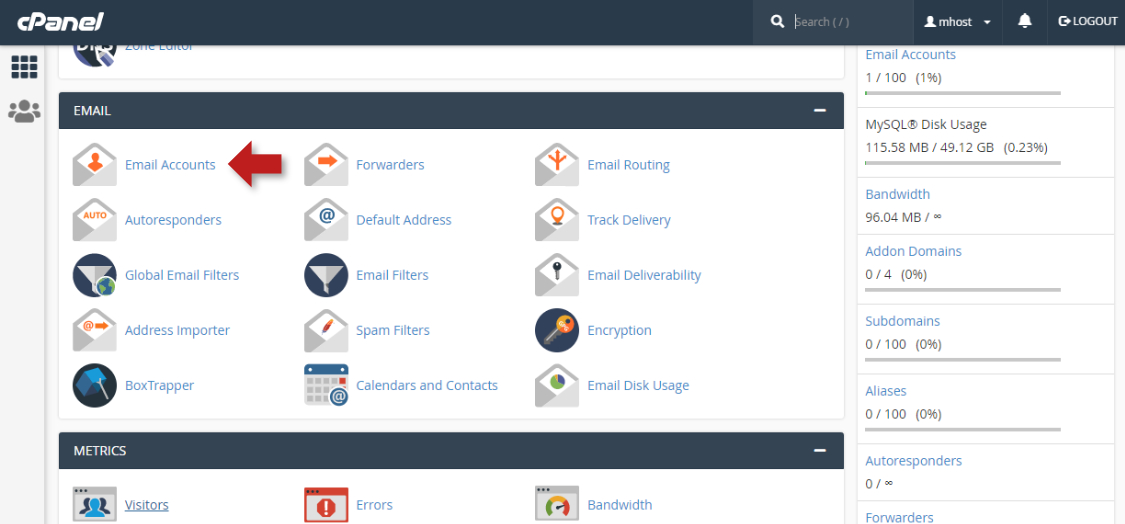Click the Email Accounts envelope icon
Image resolution: width=1125 pixels, height=524 pixels.
(94, 165)
